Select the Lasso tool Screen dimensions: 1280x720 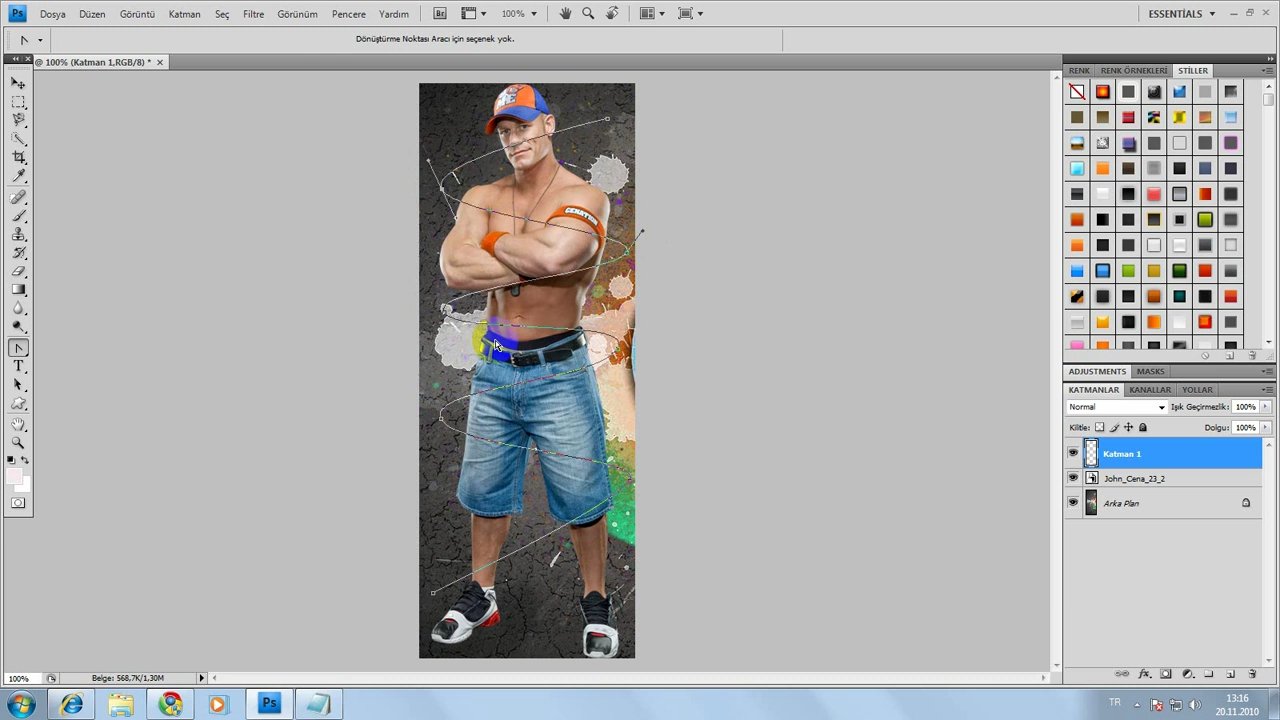point(18,120)
